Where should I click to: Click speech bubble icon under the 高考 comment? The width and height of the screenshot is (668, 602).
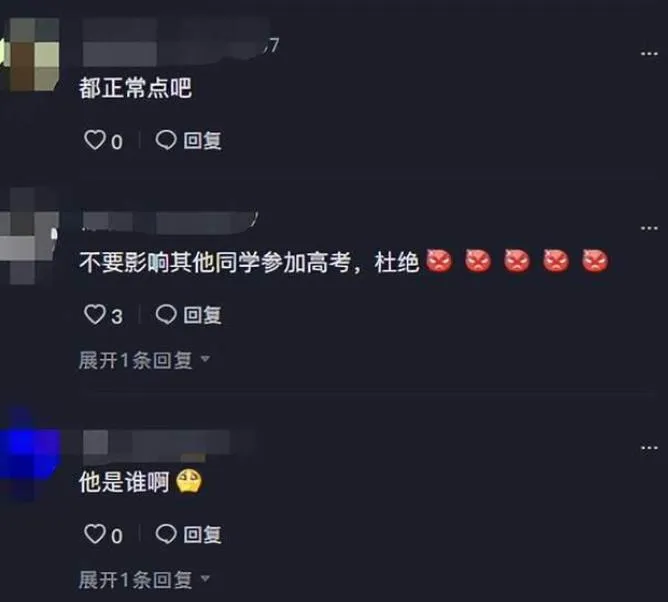166,314
